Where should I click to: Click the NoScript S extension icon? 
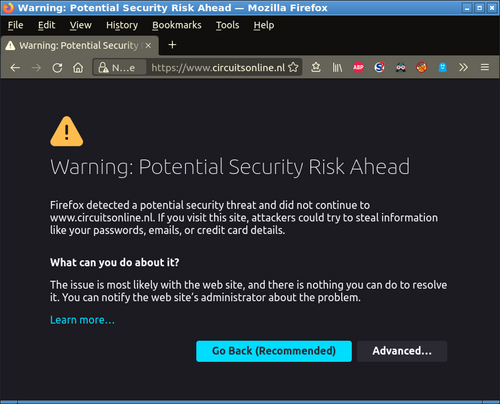pyautogui.click(x=379, y=68)
